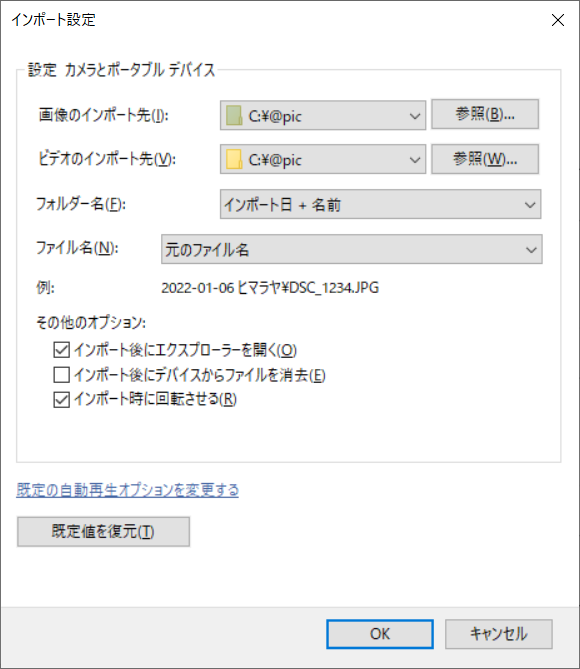Click the C:¥@pic text in image destination
Viewport: 580px width, 669px height.
(x=275, y=116)
